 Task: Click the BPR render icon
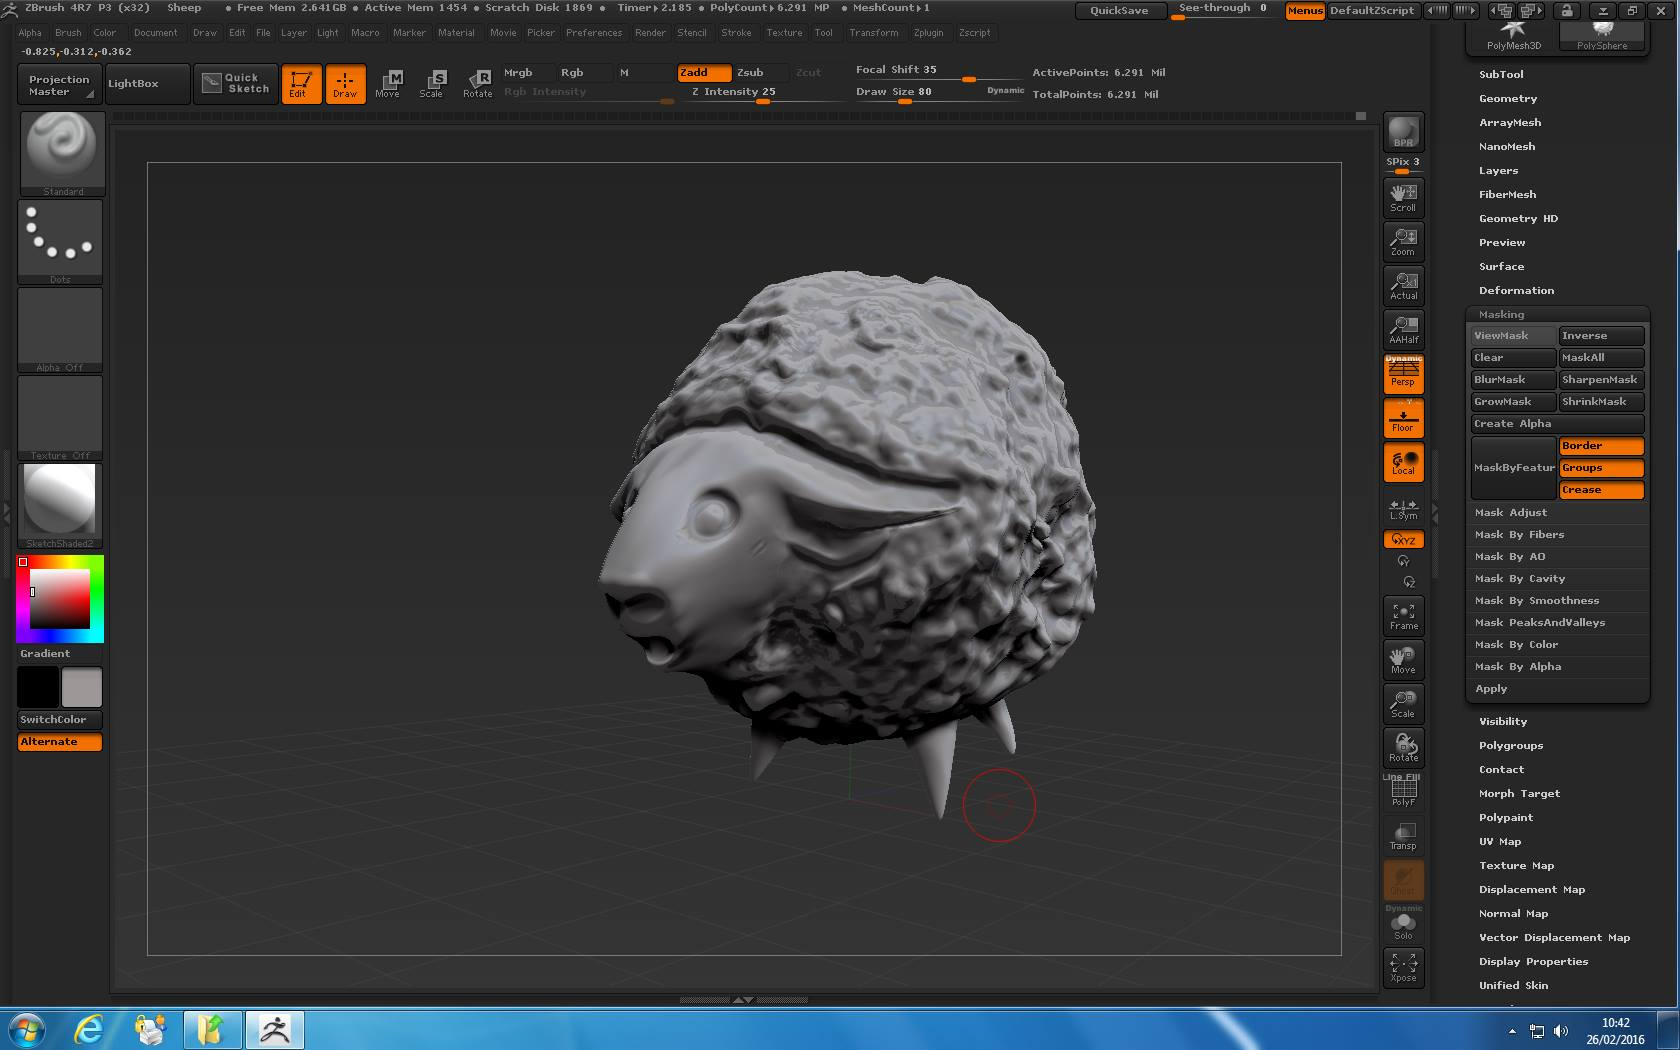pyautogui.click(x=1403, y=132)
